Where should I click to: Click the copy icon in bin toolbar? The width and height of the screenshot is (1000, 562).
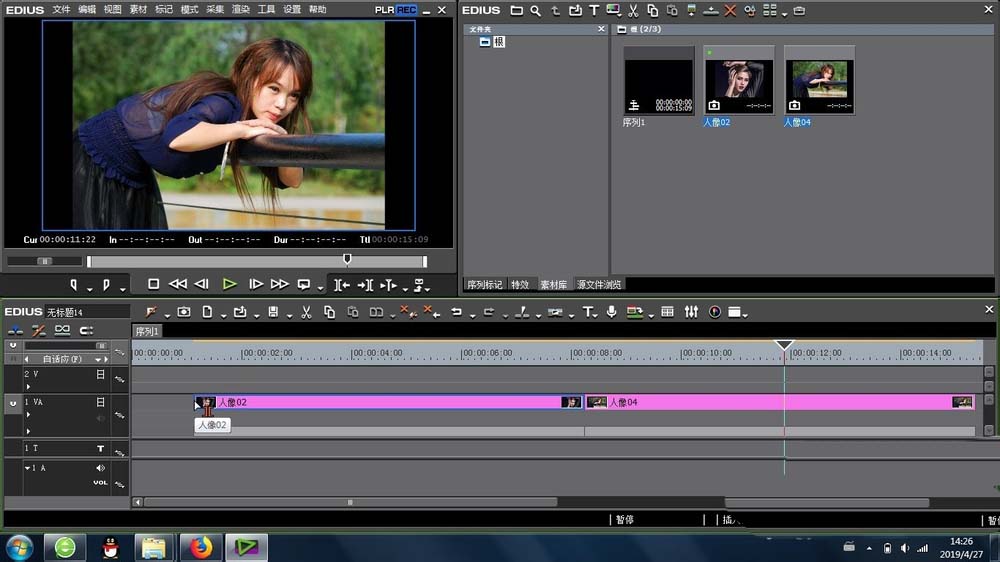click(652, 10)
